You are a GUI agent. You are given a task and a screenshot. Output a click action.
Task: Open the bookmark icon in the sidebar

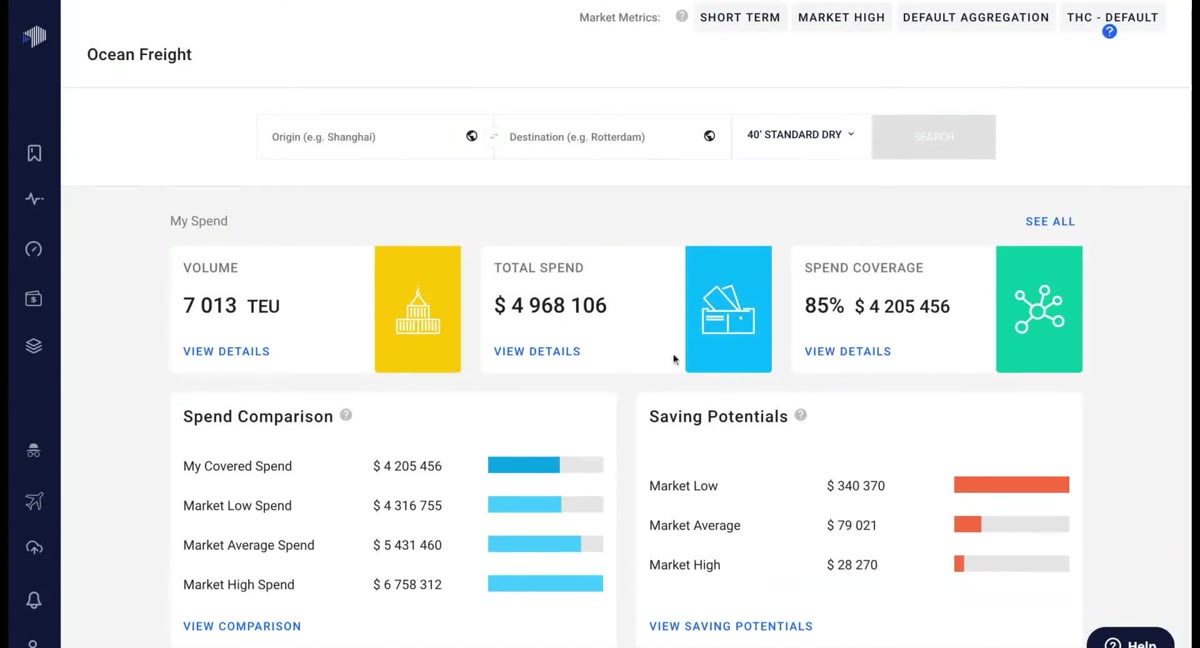[x=34, y=153]
